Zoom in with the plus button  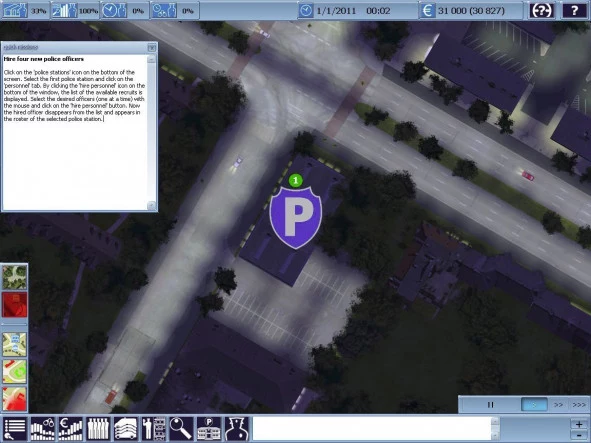[579, 424]
